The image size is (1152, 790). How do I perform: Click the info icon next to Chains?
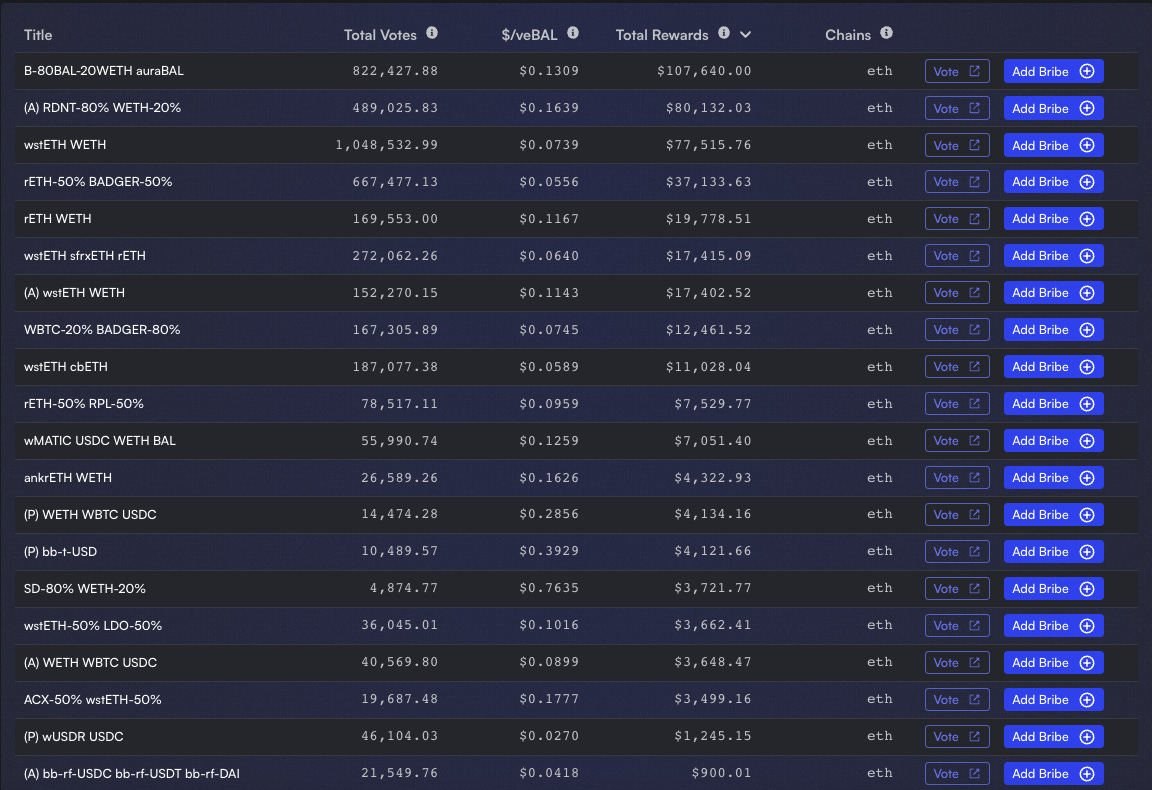coord(886,33)
